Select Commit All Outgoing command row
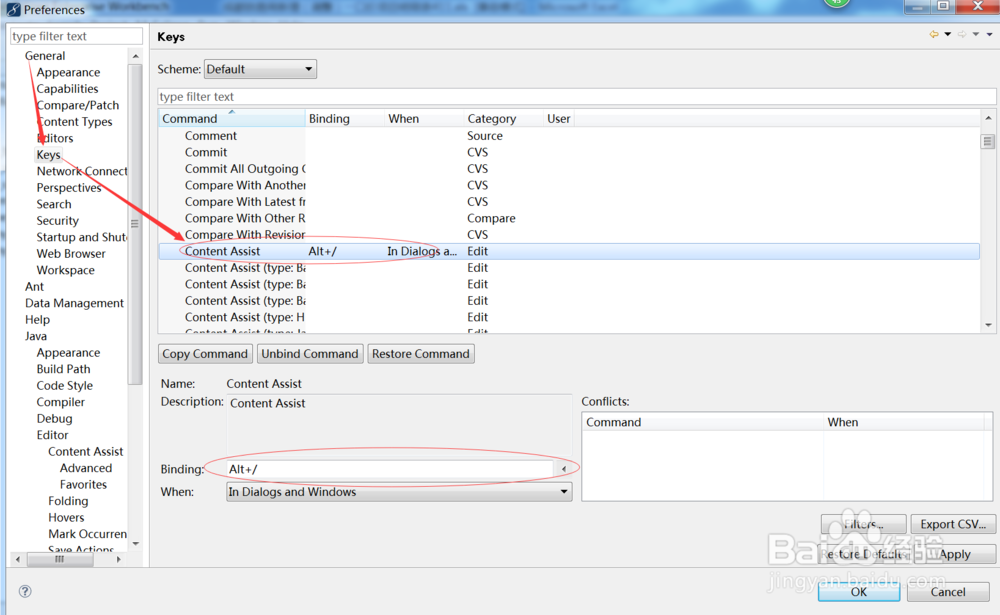 (569, 169)
